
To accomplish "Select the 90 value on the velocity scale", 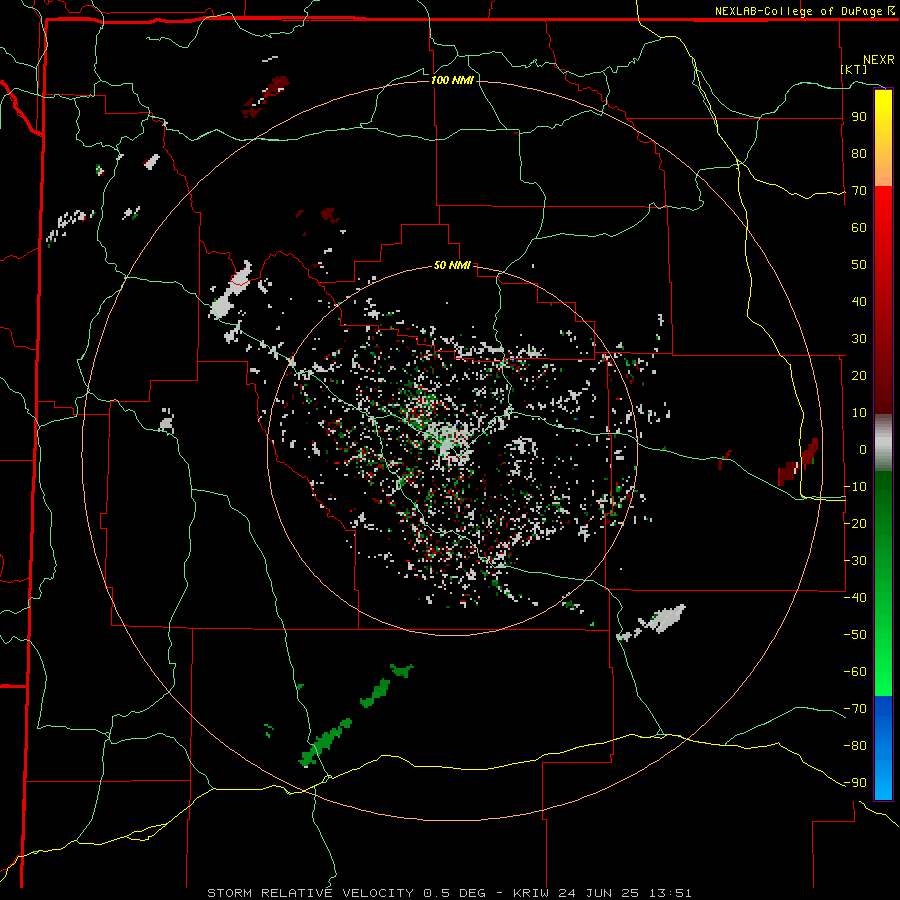I will coord(859,117).
